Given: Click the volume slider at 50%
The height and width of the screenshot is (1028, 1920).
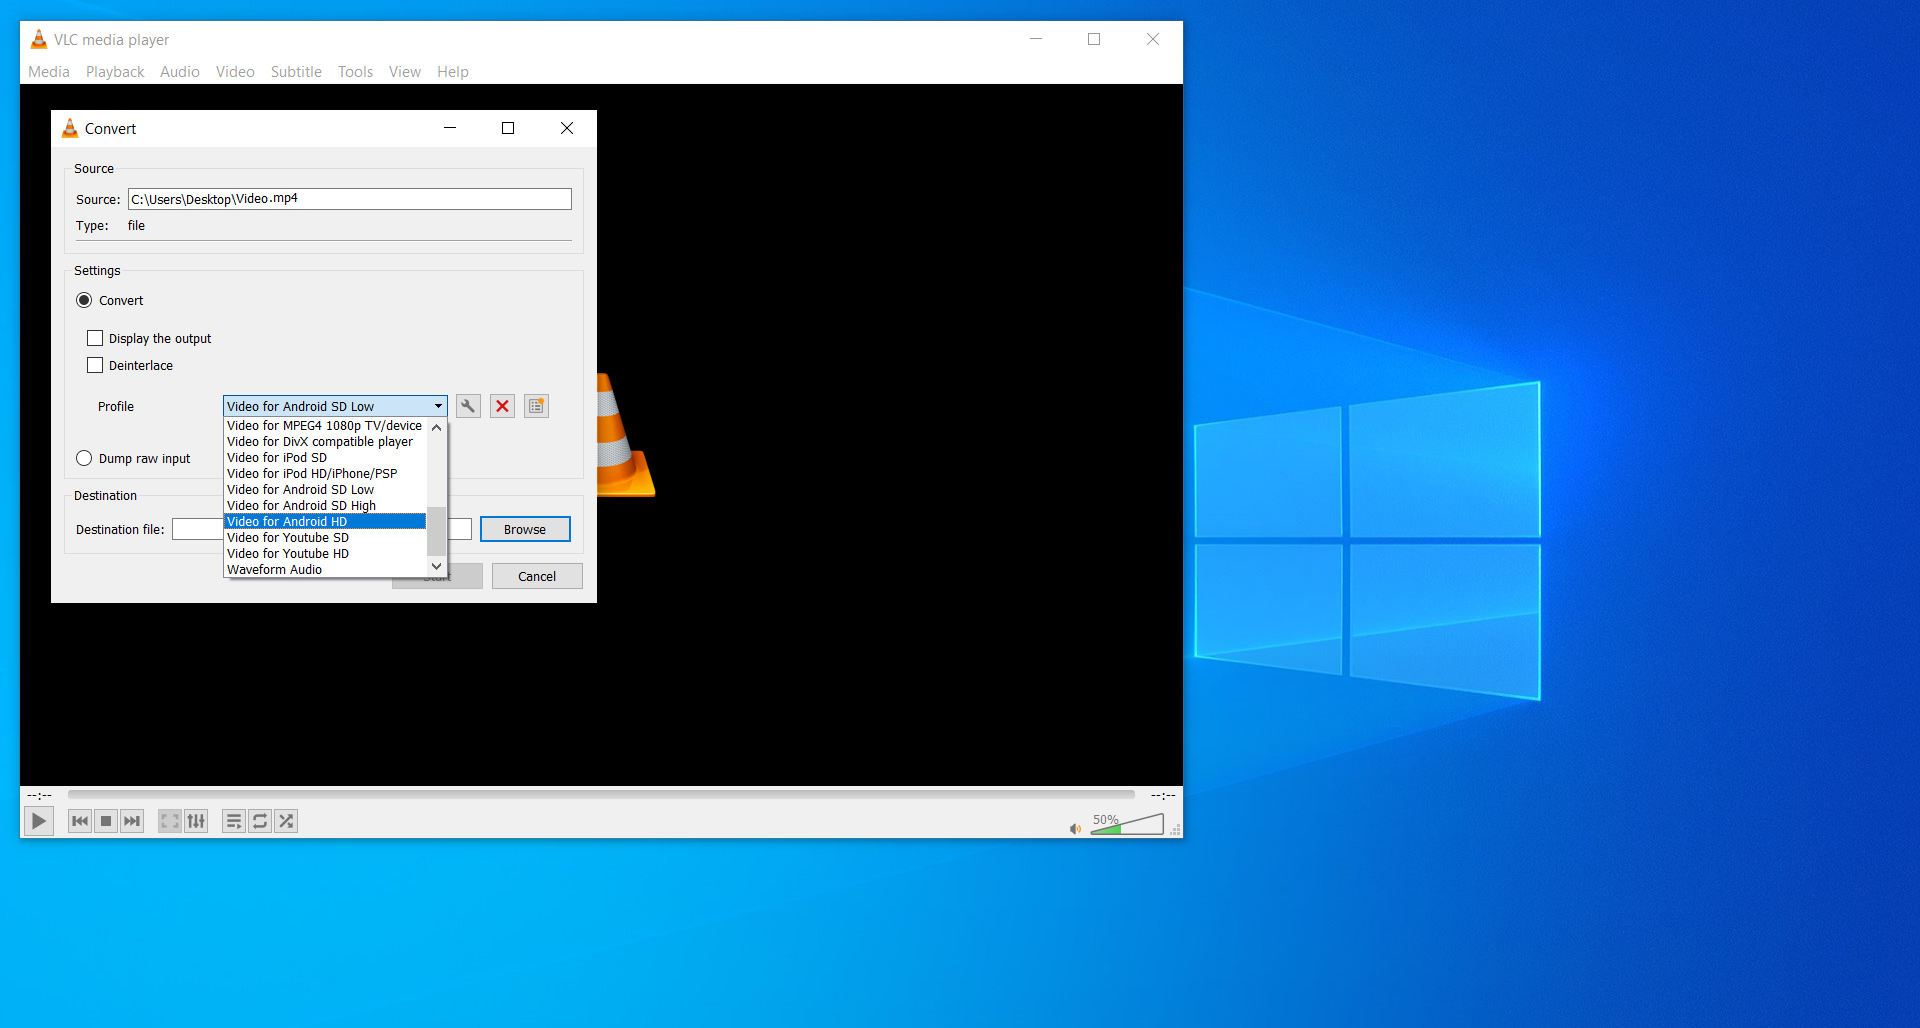Looking at the screenshot, I should [x=1127, y=826].
